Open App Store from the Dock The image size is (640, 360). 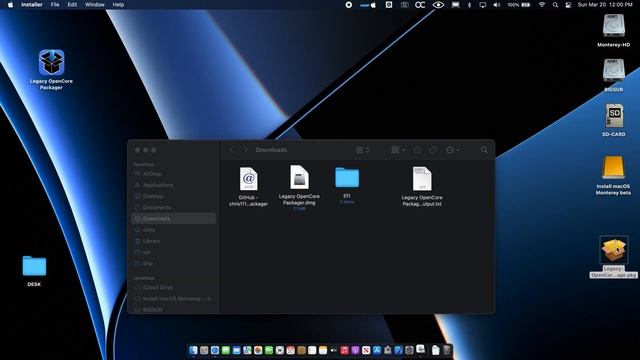click(x=377, y=350)
